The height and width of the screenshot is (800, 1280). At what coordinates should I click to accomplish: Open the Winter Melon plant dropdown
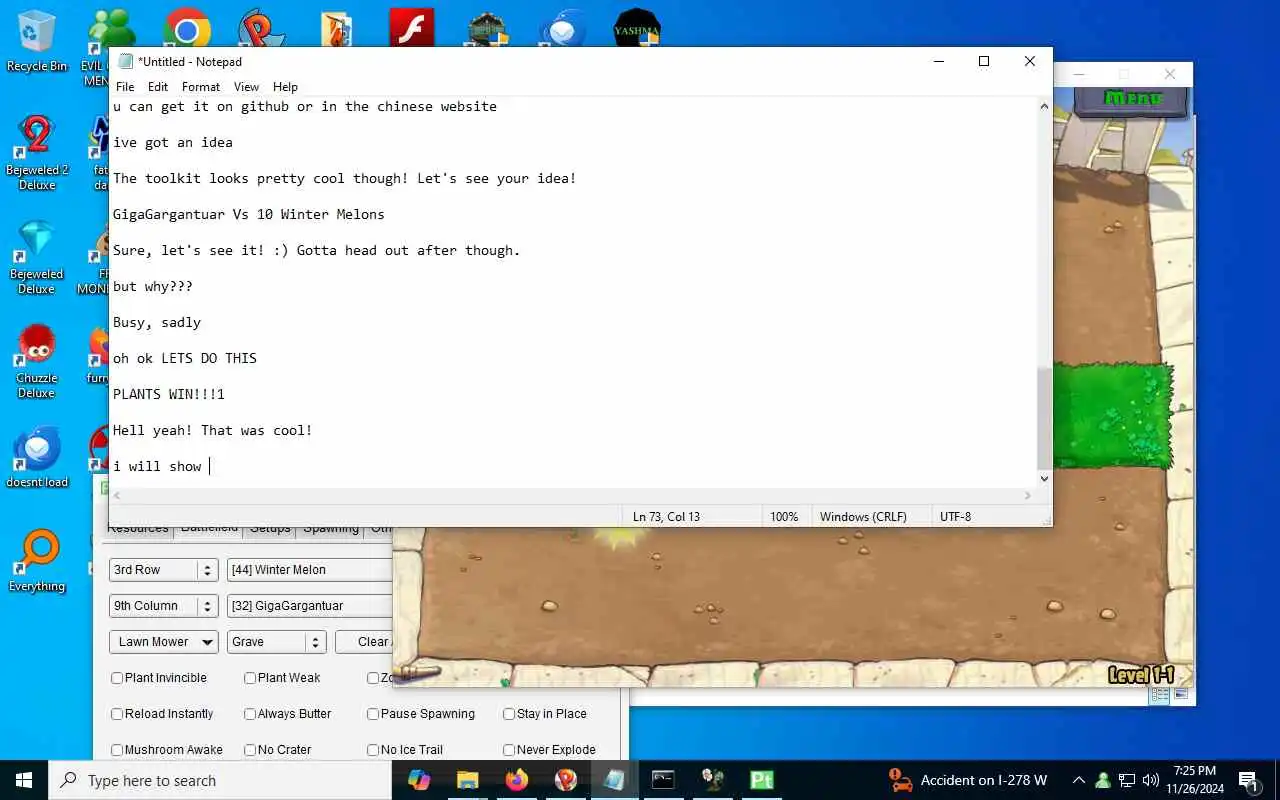309,570
